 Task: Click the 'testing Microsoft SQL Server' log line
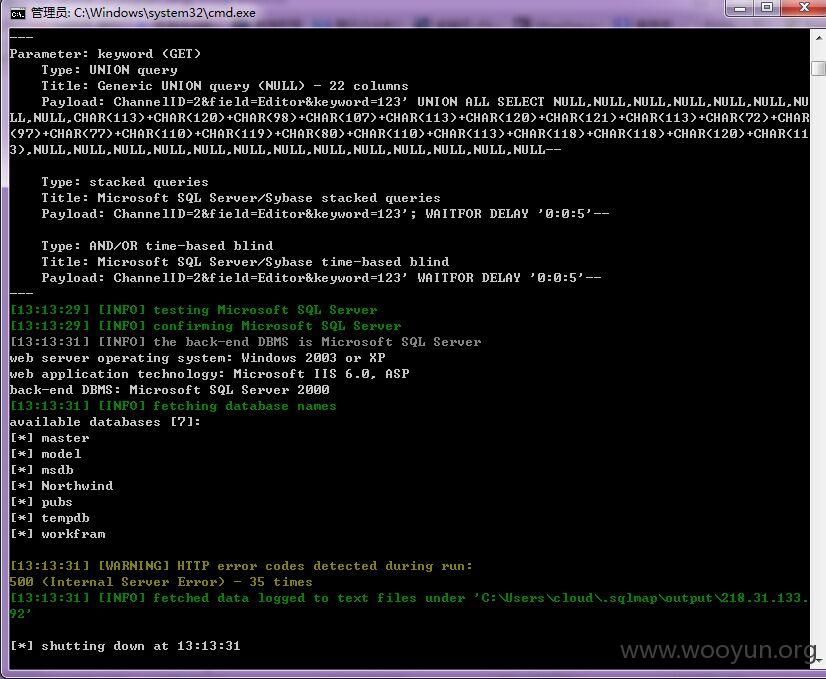tap(193, 310)
